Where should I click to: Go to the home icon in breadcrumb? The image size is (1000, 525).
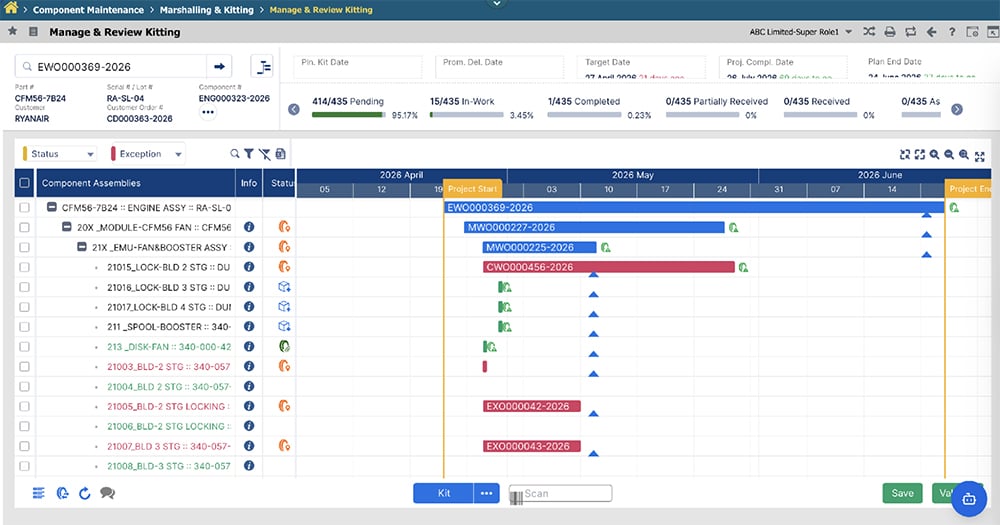[x=11, y=8]
